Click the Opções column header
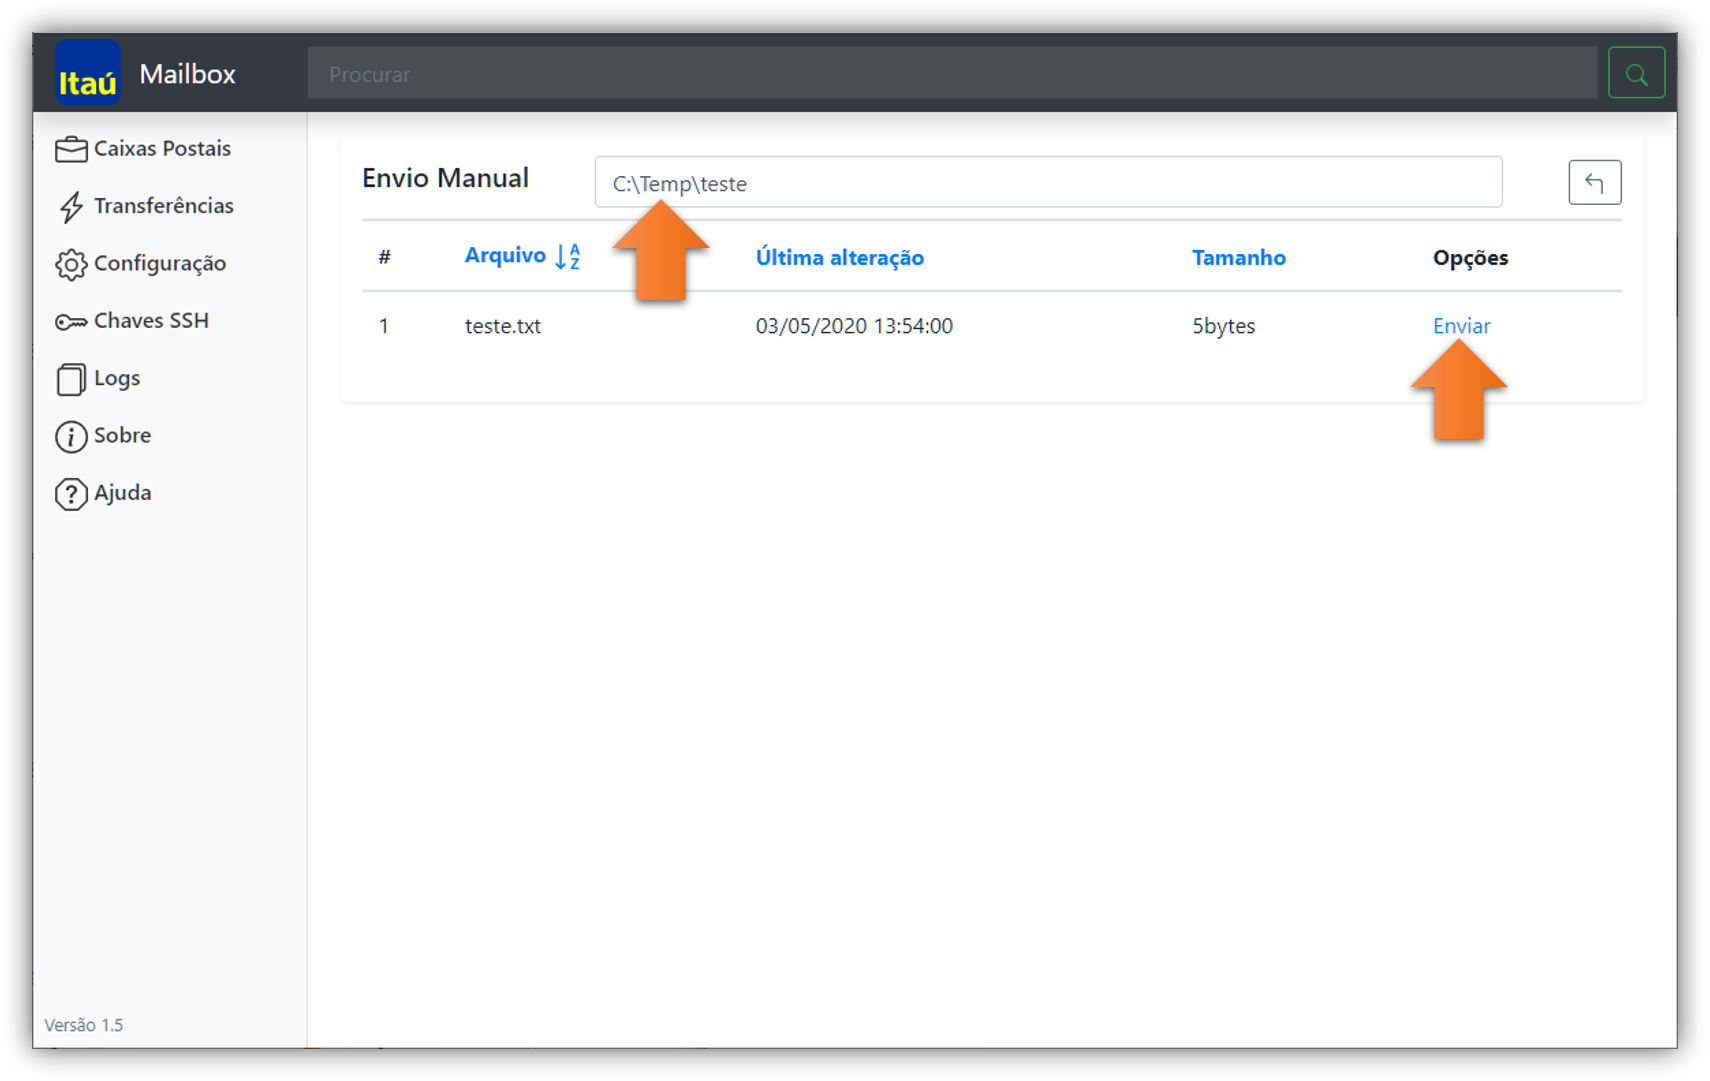The height and width of the screenshot is (1081, 1710). (x=1470, y=258)
